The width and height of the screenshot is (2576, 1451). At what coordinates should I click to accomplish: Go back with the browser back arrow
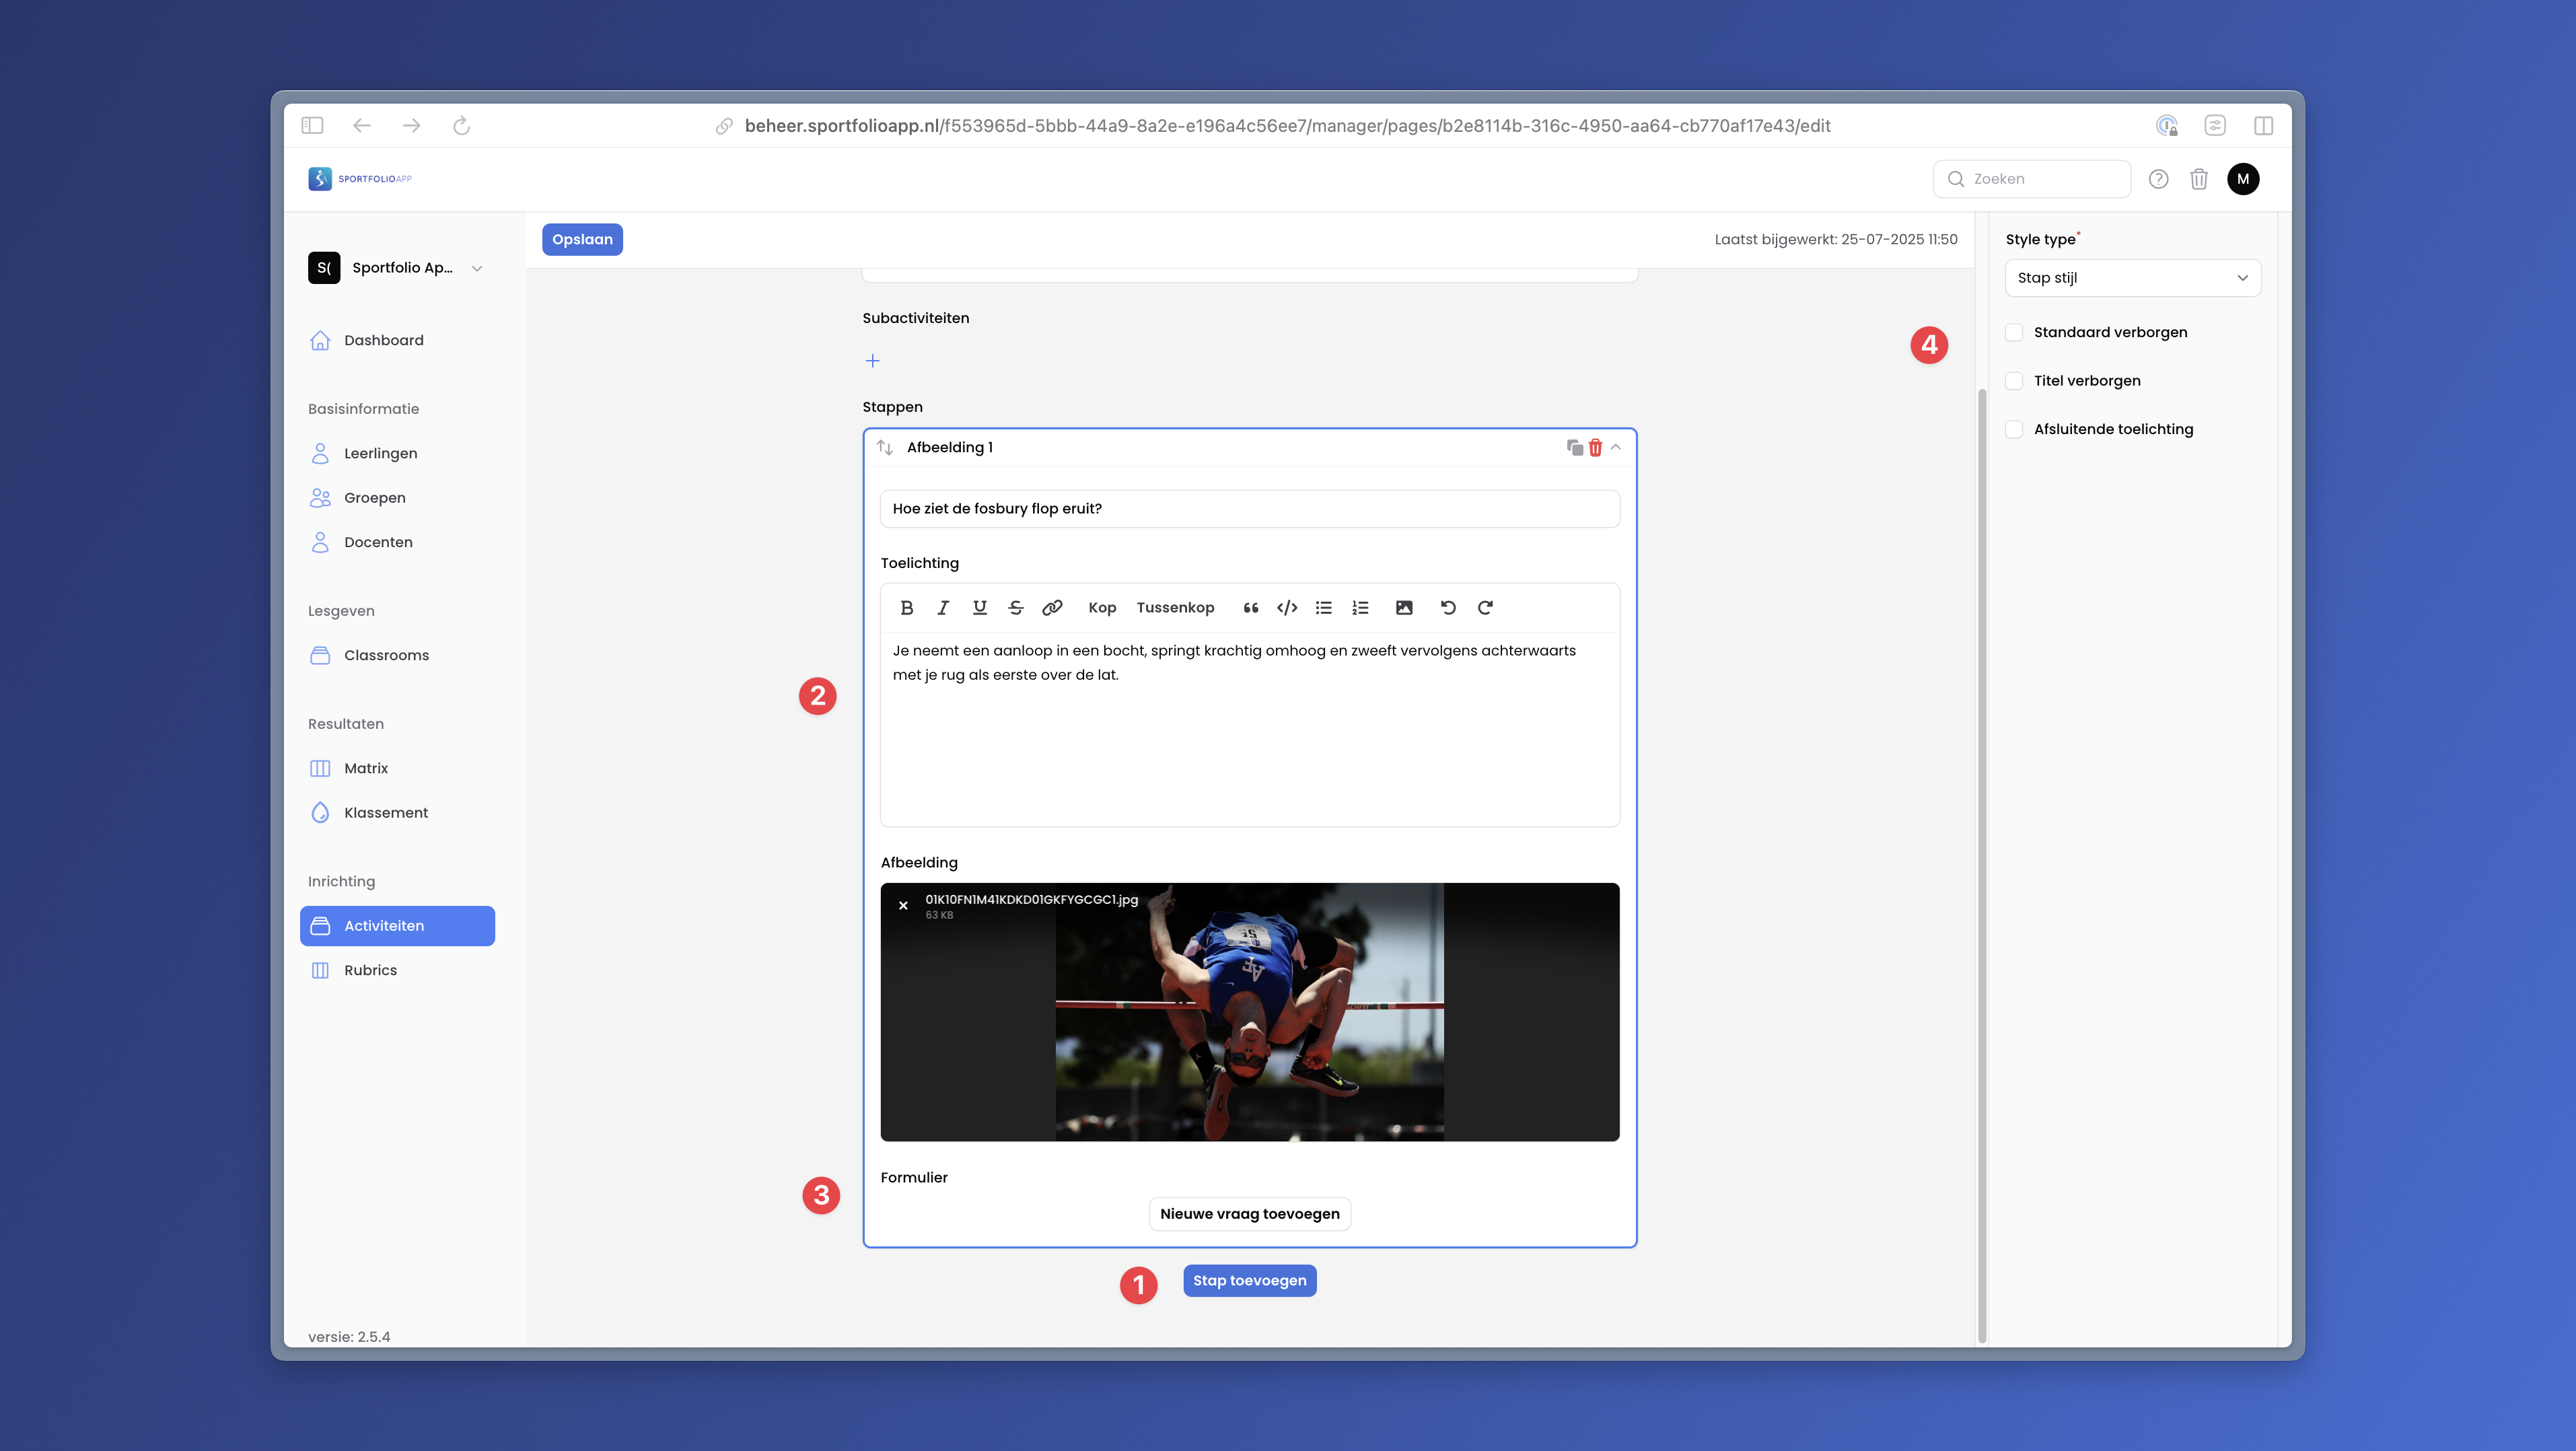362,125
